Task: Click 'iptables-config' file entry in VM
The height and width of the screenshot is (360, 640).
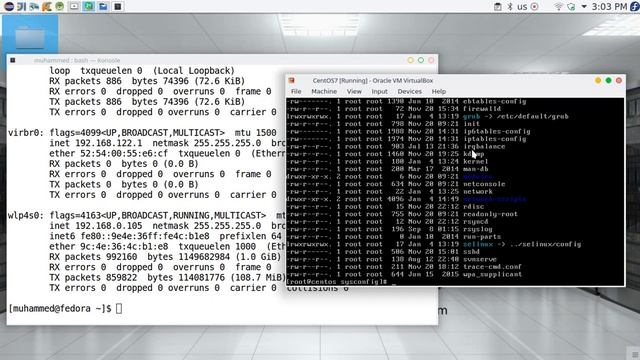Action: 495,139
